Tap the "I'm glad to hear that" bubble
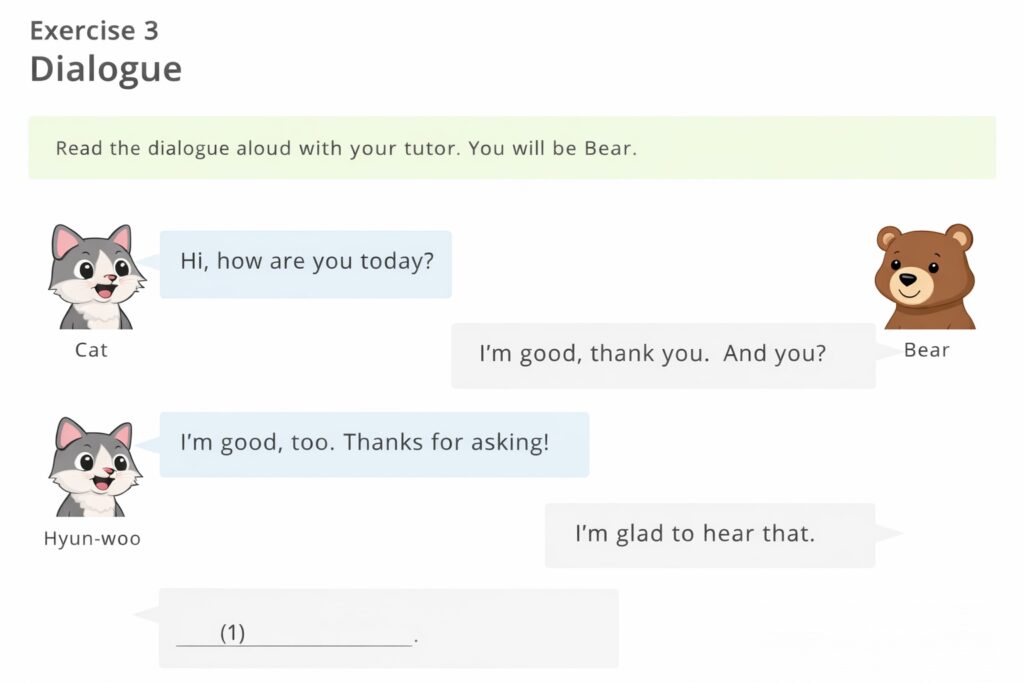This screenshot has height=683, width=1024. [709, 535]
